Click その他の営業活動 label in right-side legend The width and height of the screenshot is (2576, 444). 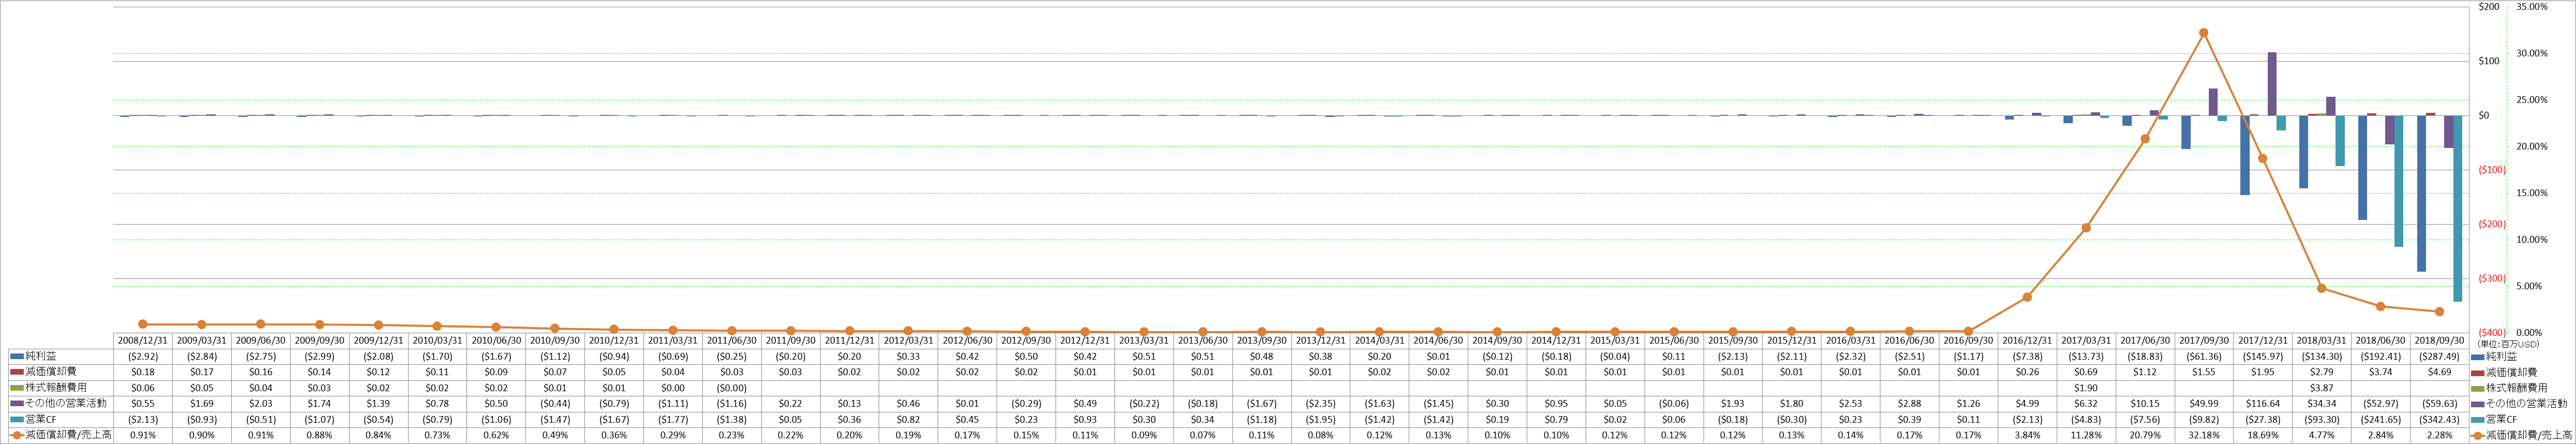(2526, 404)
